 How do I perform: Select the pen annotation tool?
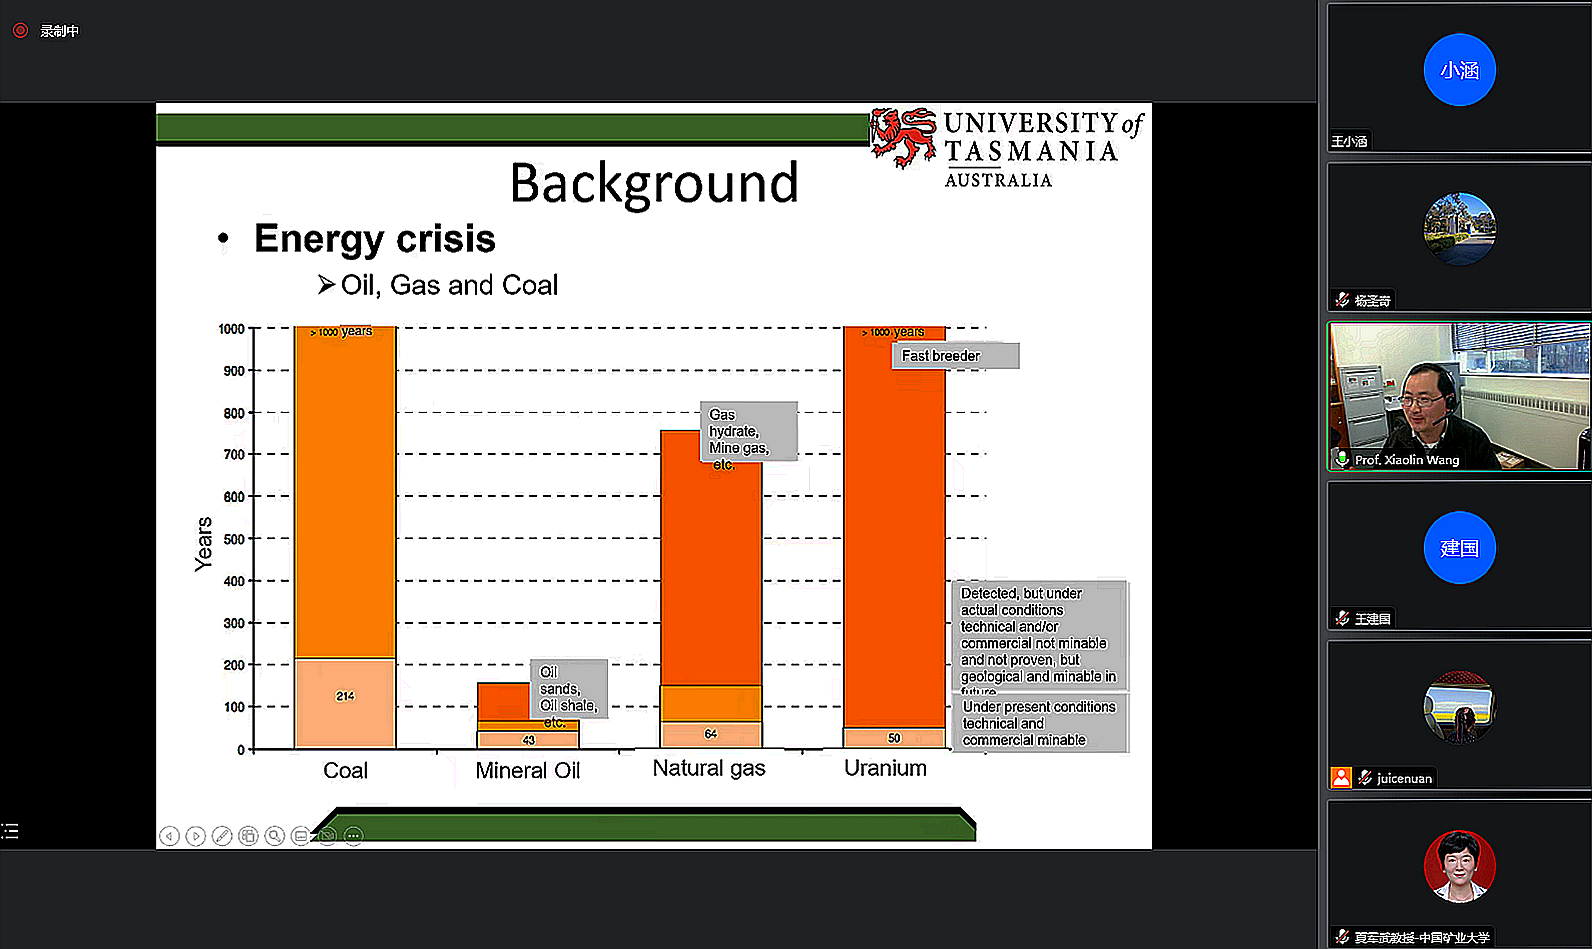[222, 836]
